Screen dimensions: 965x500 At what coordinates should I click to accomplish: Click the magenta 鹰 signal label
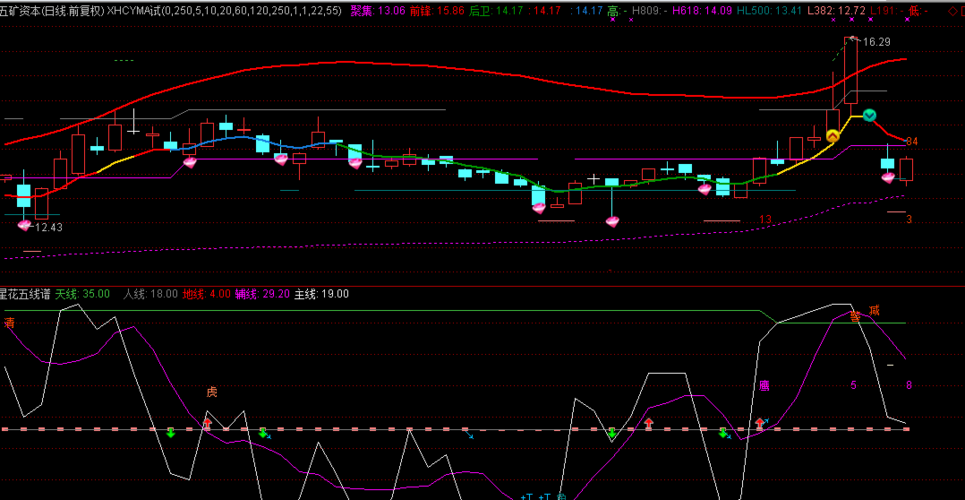764,386
